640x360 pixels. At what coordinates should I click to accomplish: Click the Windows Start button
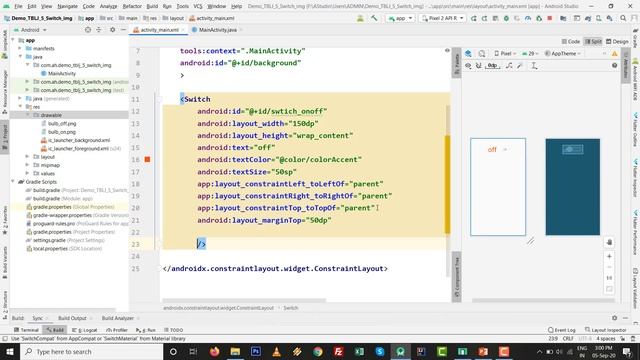coord(10,351)
